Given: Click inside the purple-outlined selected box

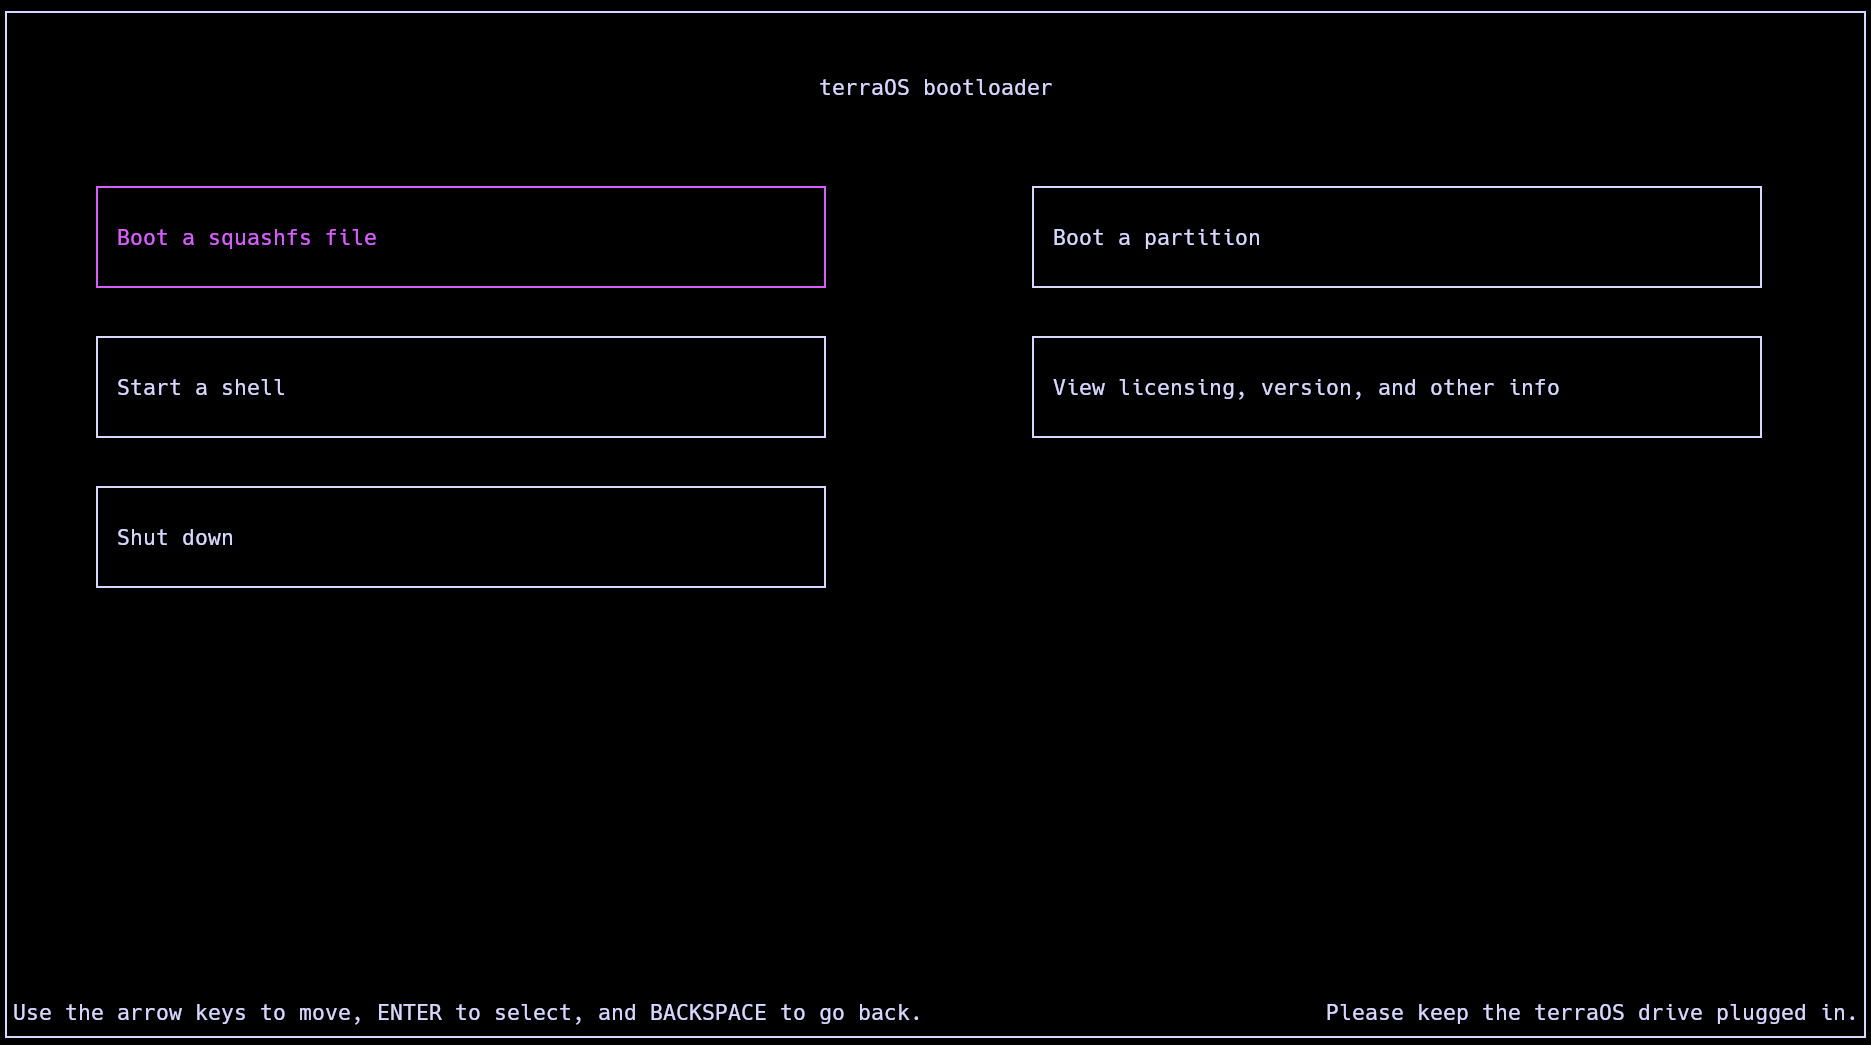Looking at the screenshot, I should pos(460,237).
